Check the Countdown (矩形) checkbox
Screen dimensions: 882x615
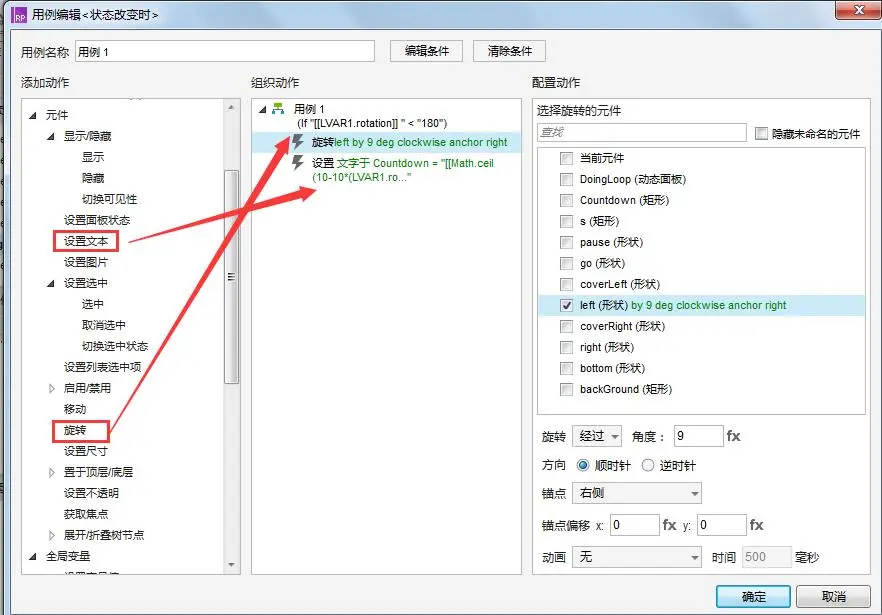(566, 200)
